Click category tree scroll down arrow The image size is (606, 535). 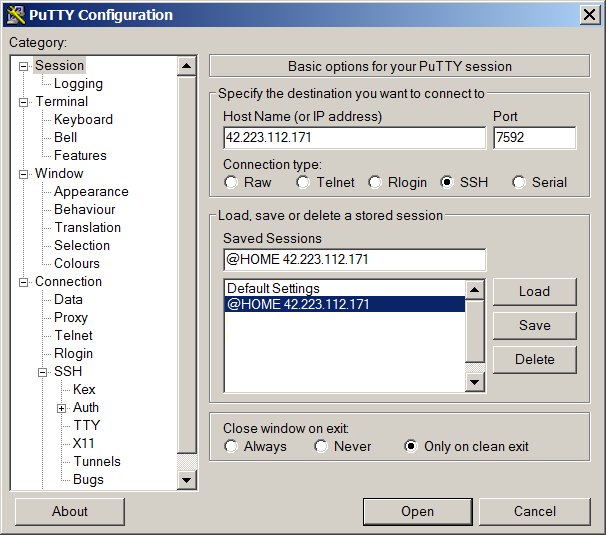(x=187, y=480)
